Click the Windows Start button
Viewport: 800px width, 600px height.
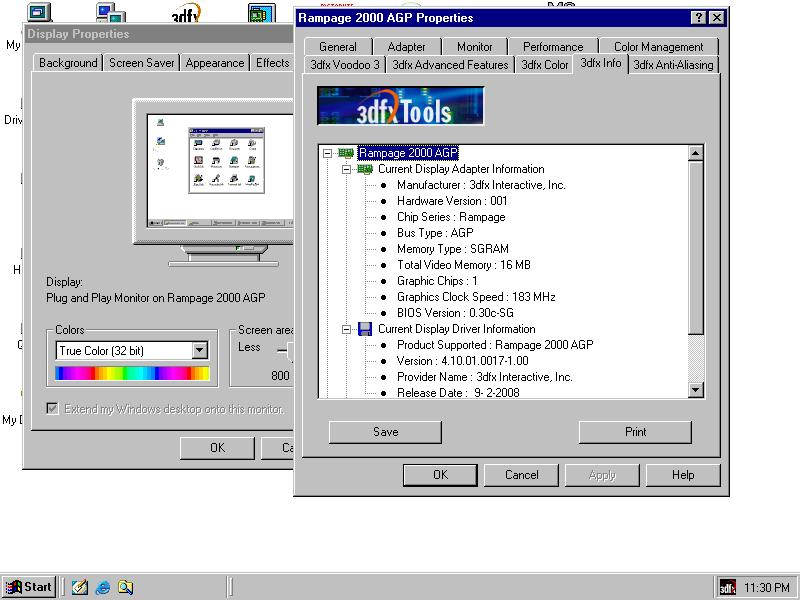(29, 587)
